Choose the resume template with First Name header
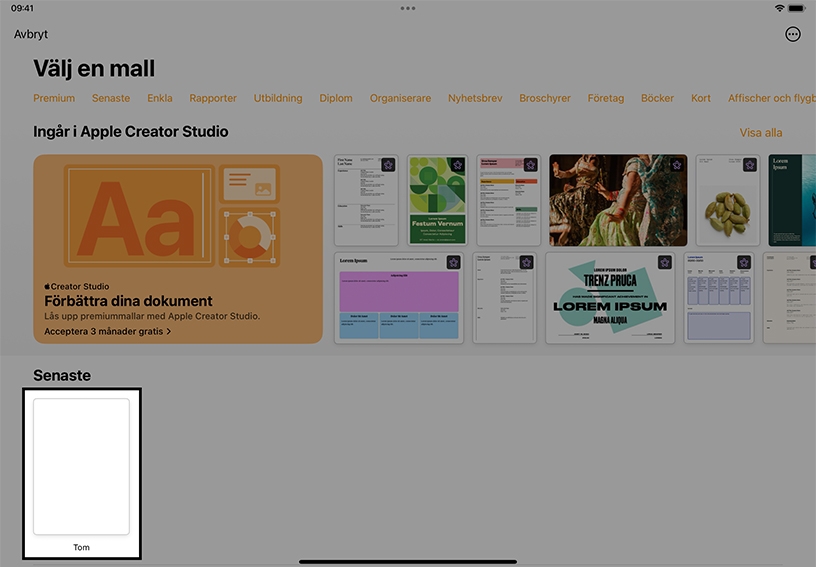The width and height of the screenshot is (816, 567). click(366, 200)
